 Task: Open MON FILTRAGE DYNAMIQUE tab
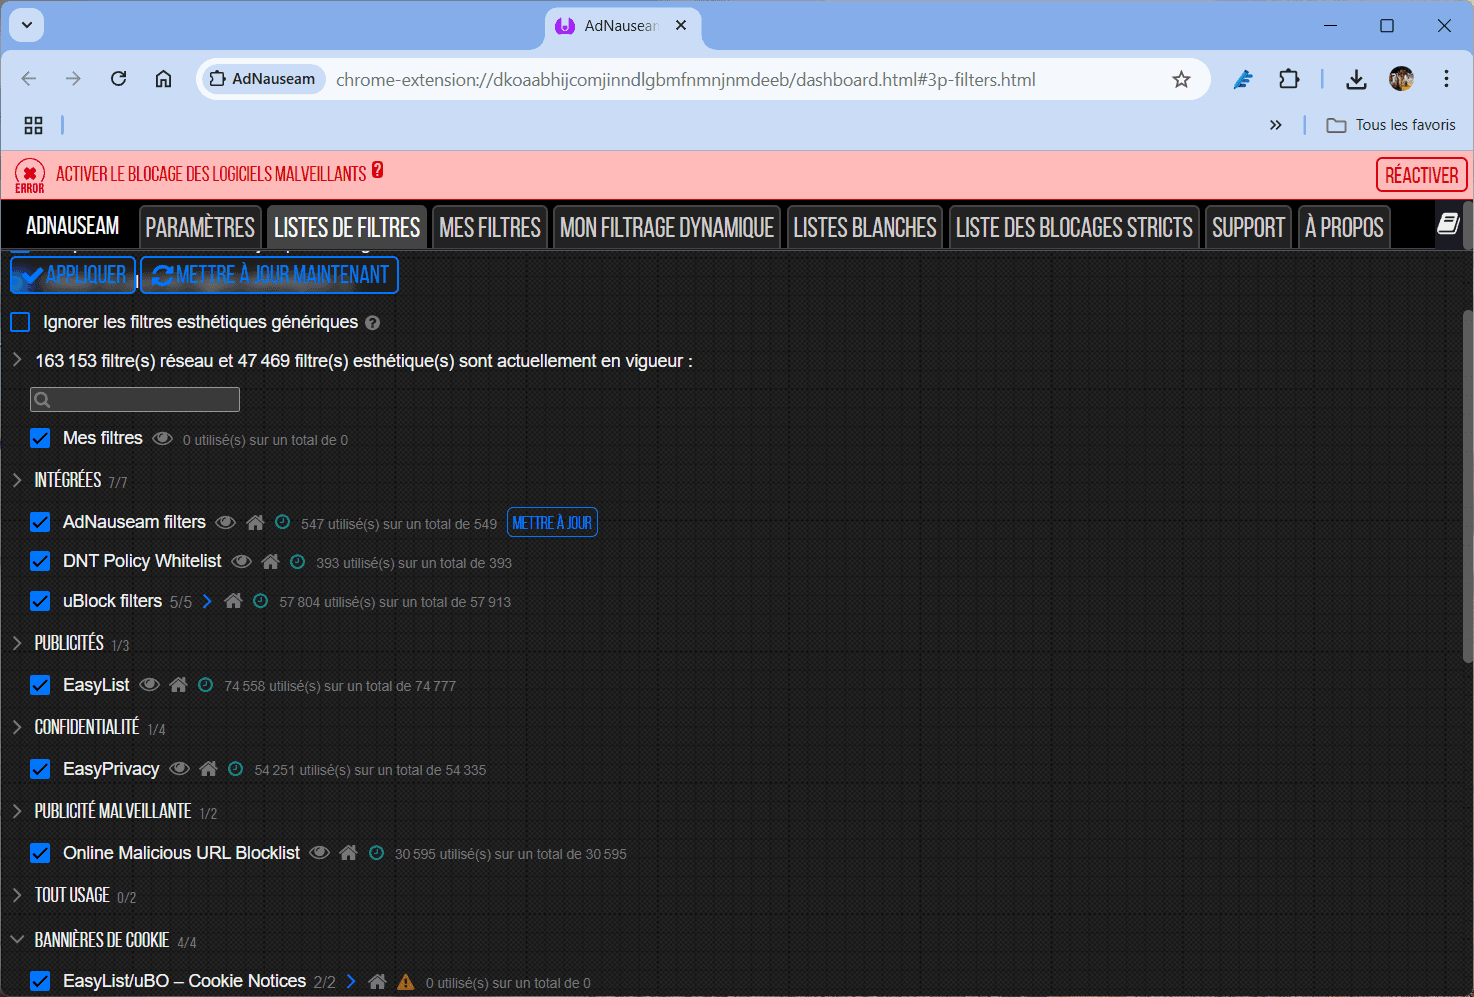(x=667, y=228)
